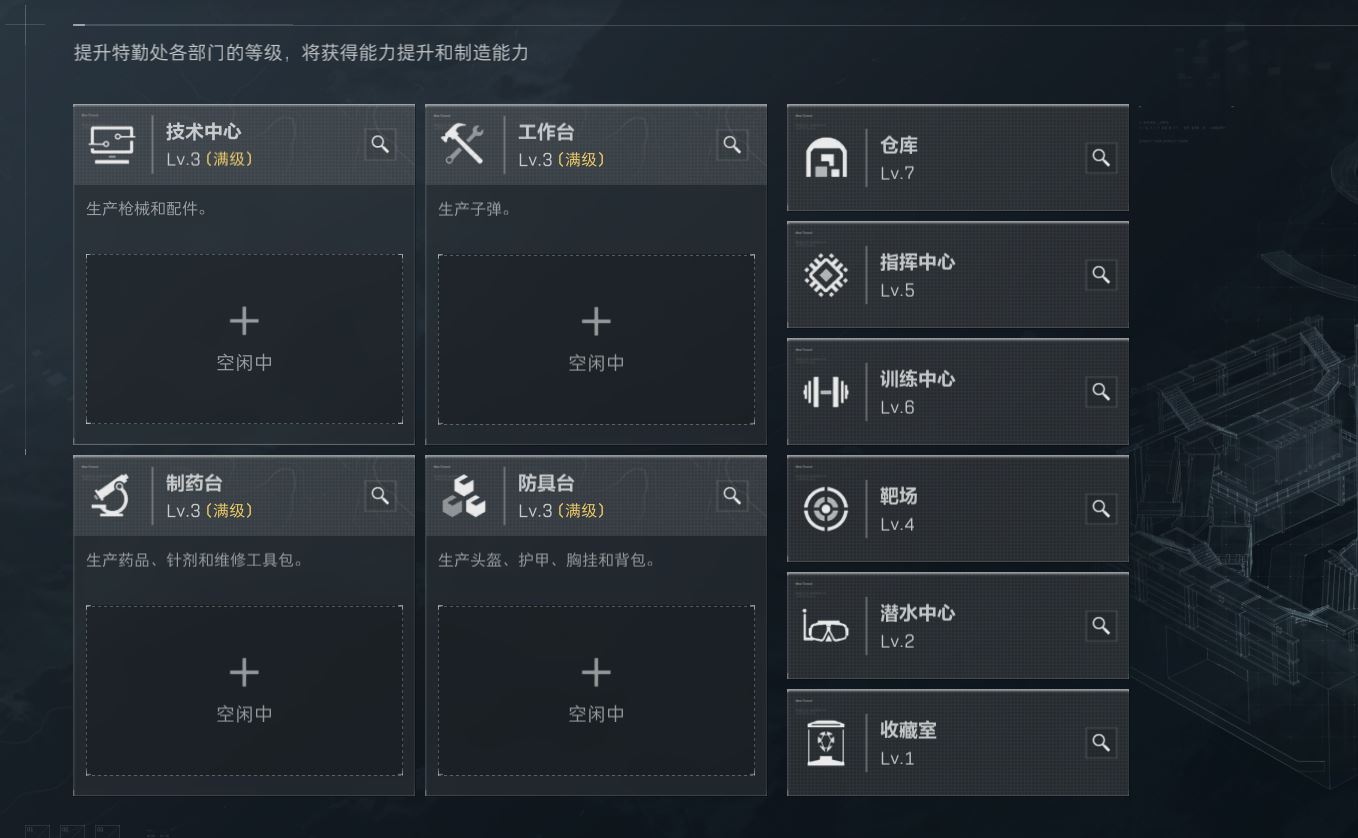
Task: Click the 靶场 target icon
Action: pos(826,509)
